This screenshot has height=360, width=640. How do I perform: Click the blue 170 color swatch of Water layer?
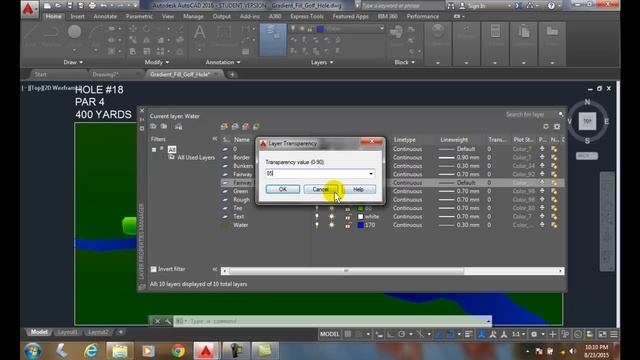click(360, 225)
